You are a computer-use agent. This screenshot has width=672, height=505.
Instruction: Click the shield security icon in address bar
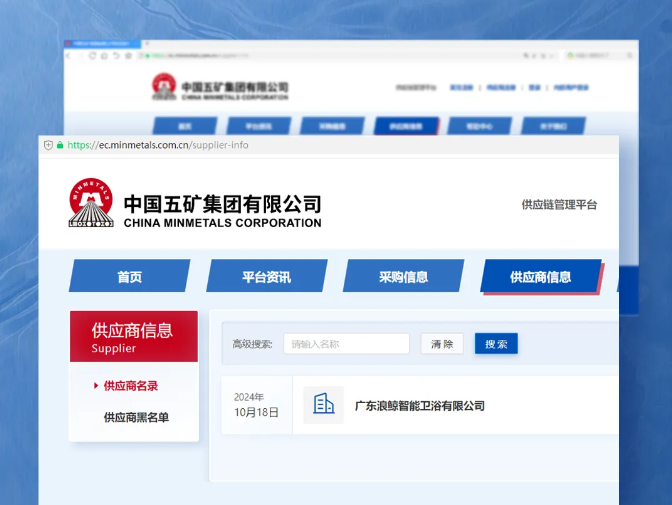click(48, 145)
